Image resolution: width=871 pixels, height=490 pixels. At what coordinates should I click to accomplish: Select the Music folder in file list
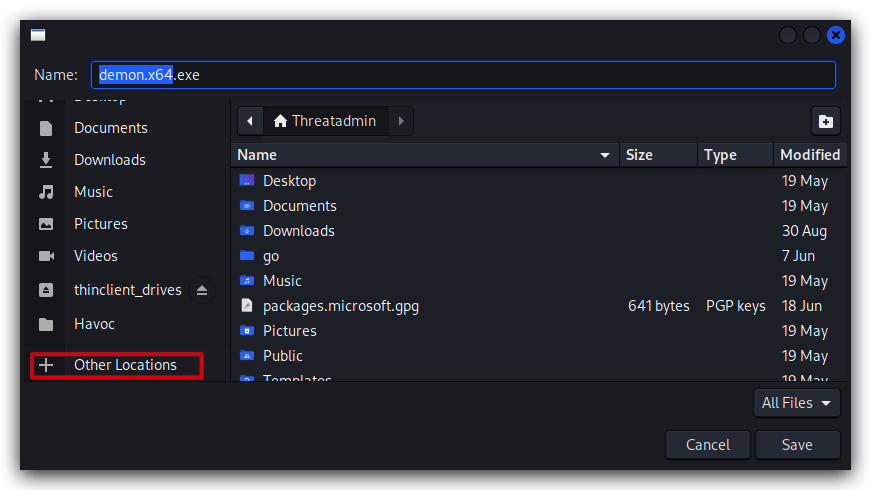539,281
